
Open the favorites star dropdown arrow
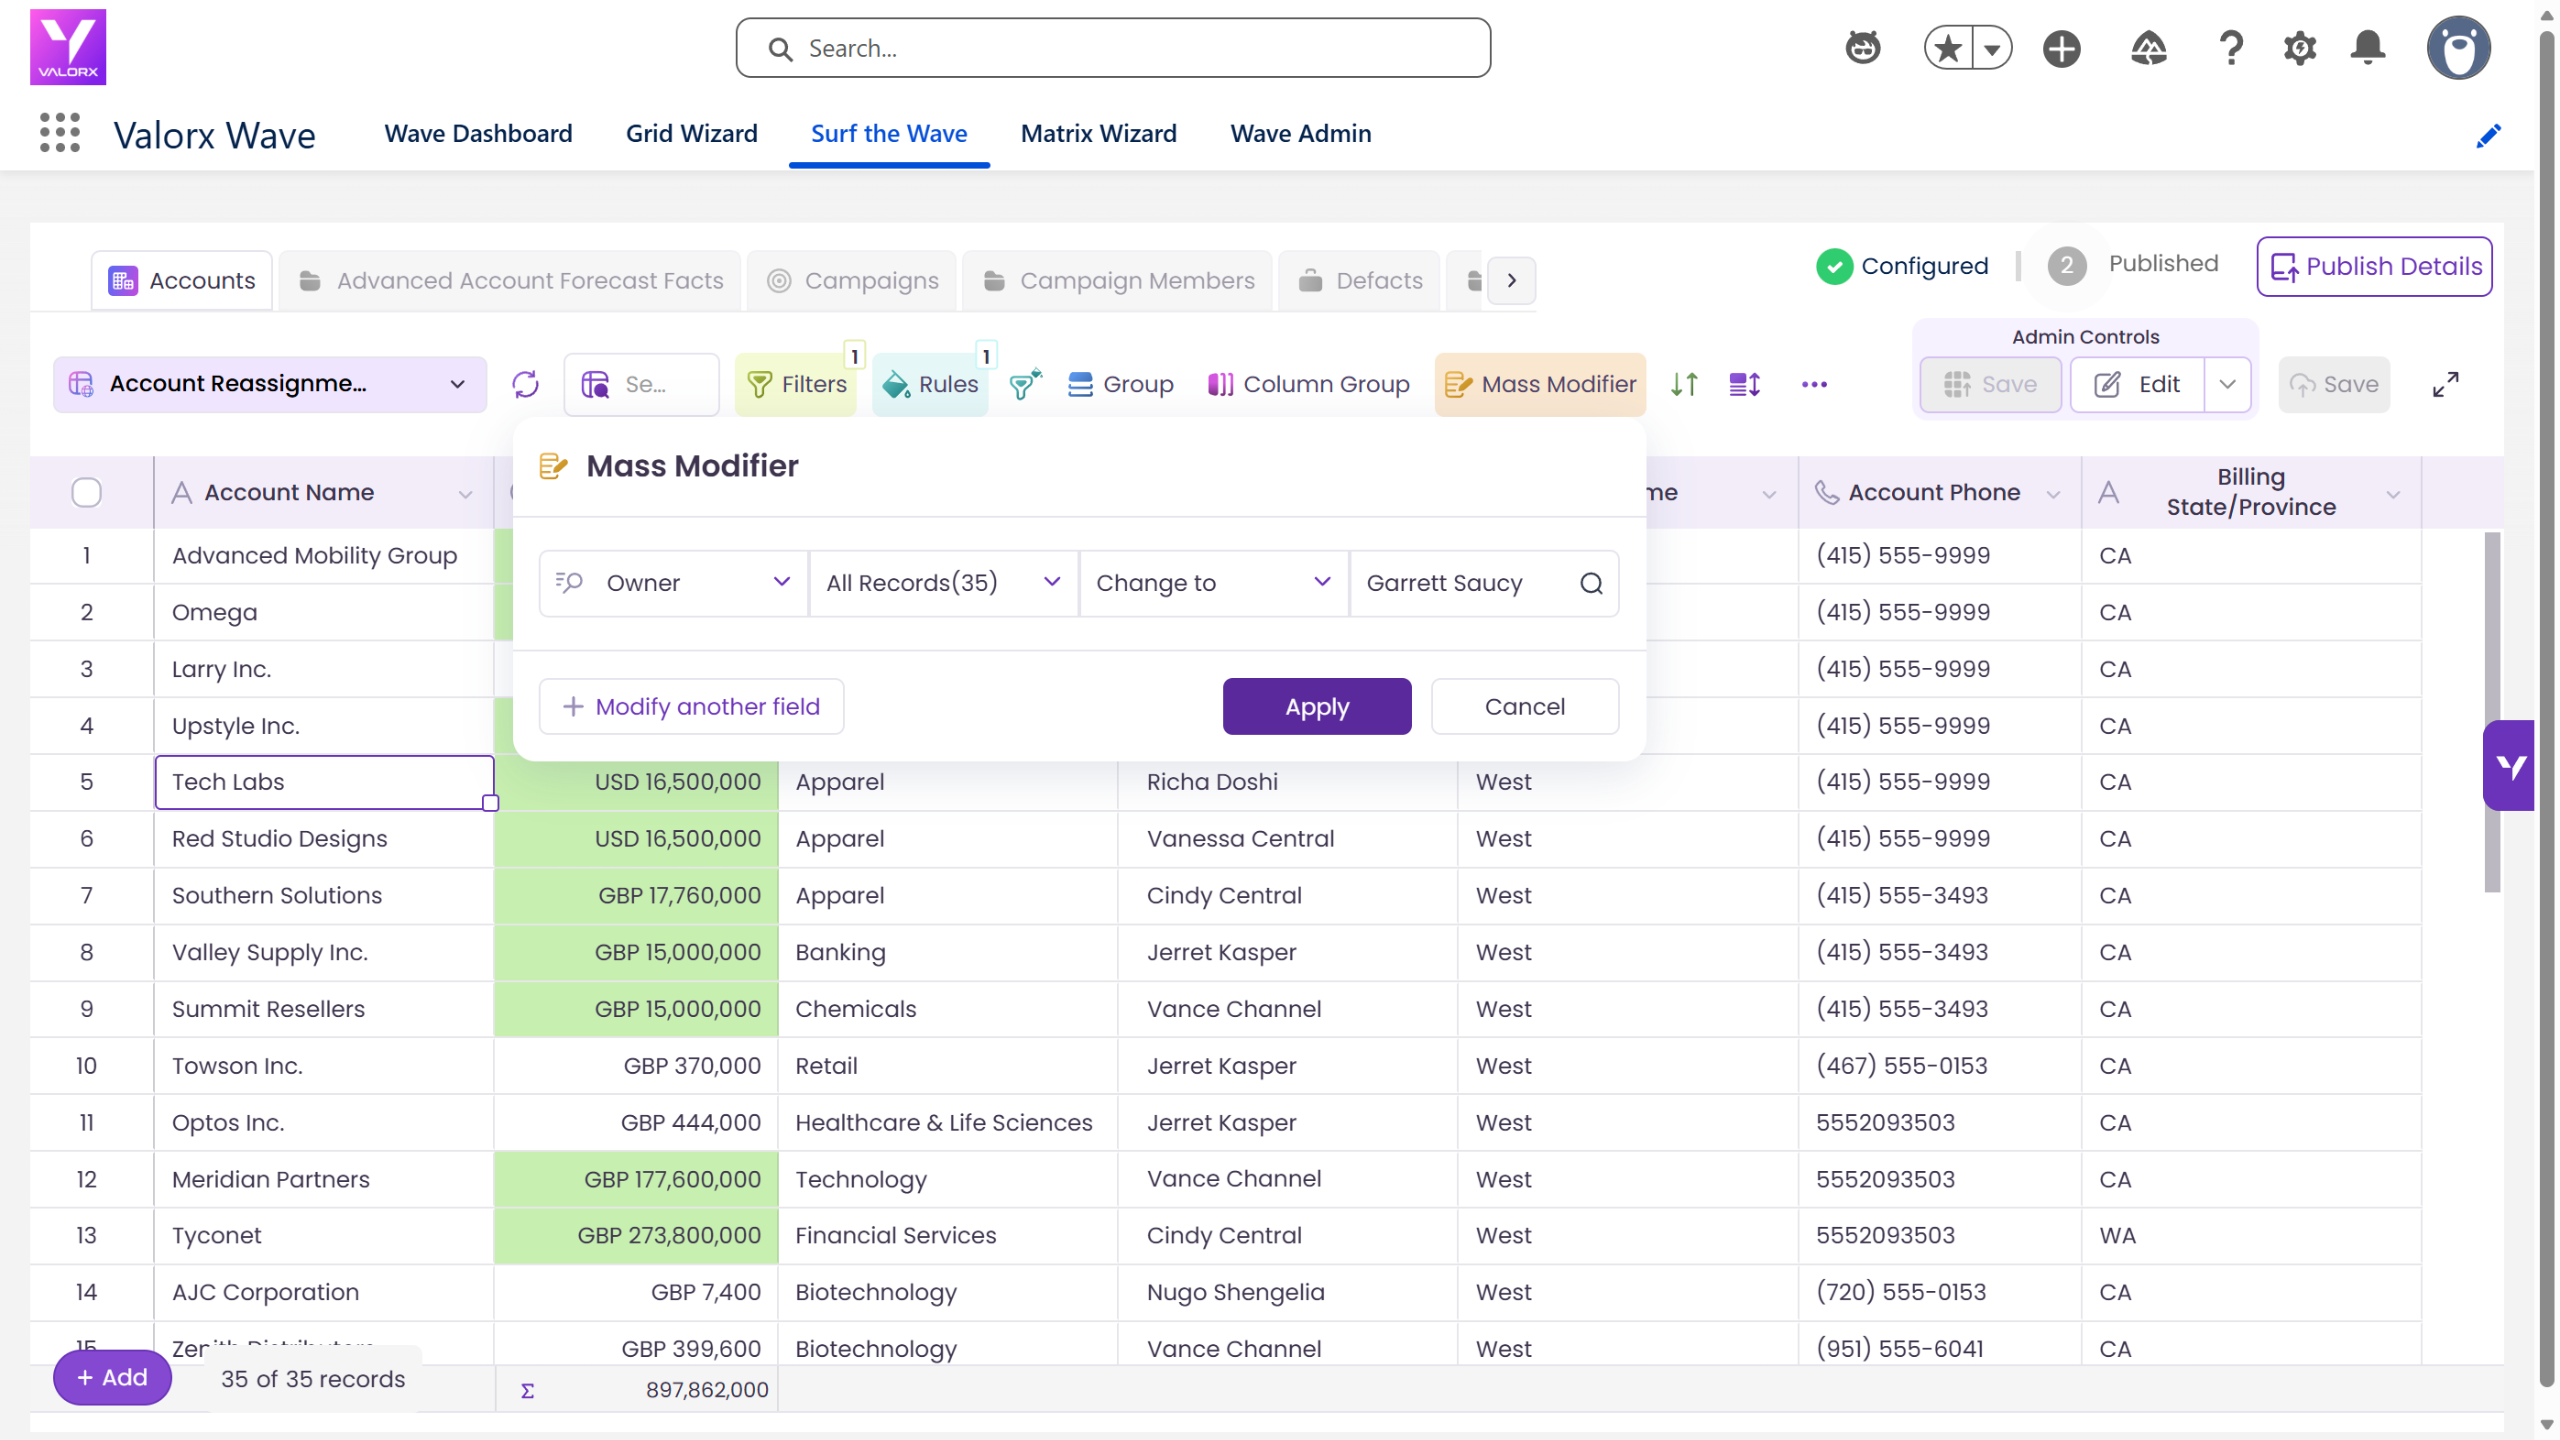click(x=1991, y=48)
